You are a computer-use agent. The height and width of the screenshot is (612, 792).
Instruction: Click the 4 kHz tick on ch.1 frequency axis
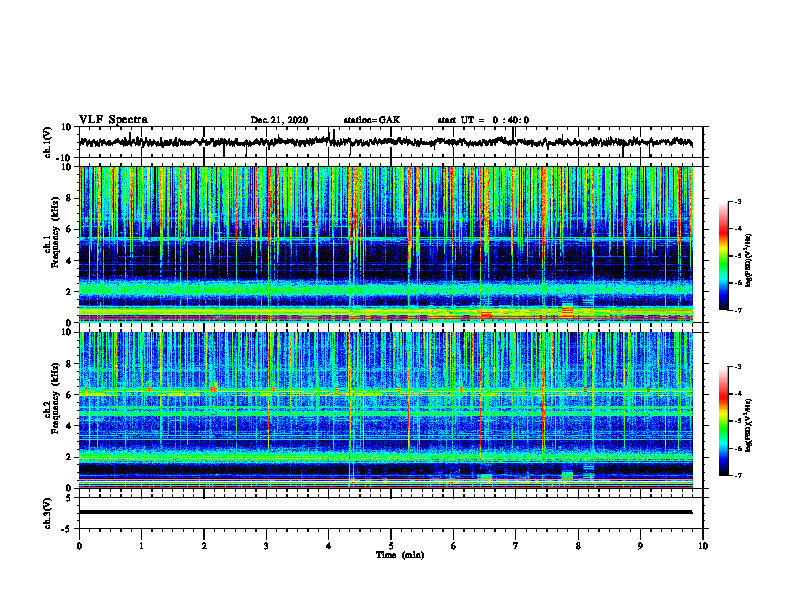click(x=70, y=261)
